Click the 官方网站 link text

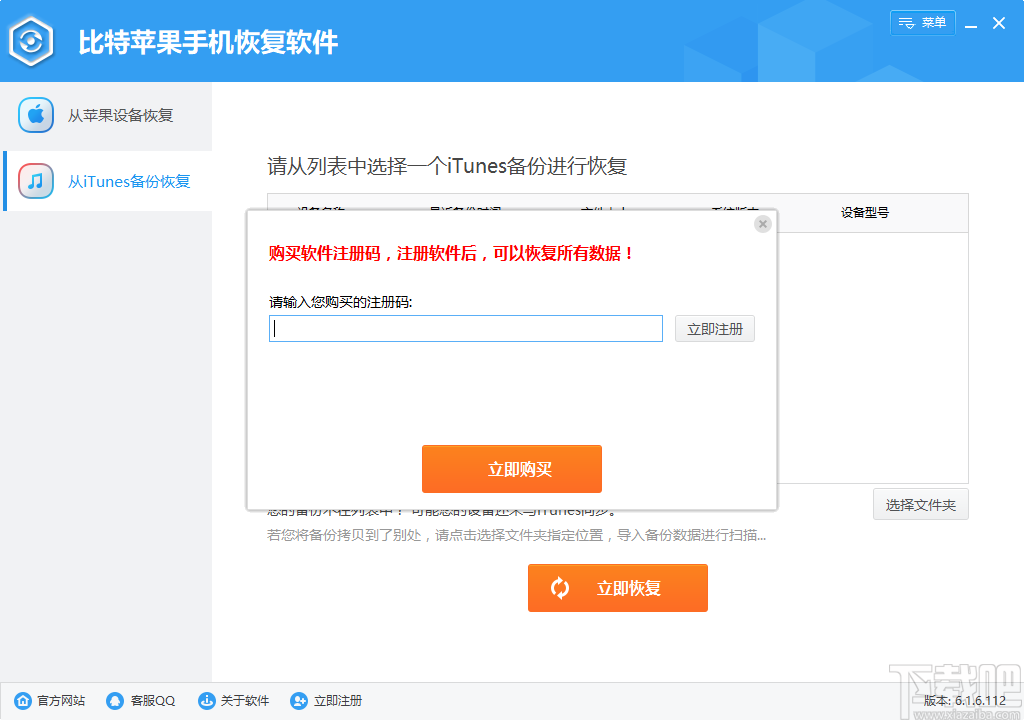pos(61,700)
